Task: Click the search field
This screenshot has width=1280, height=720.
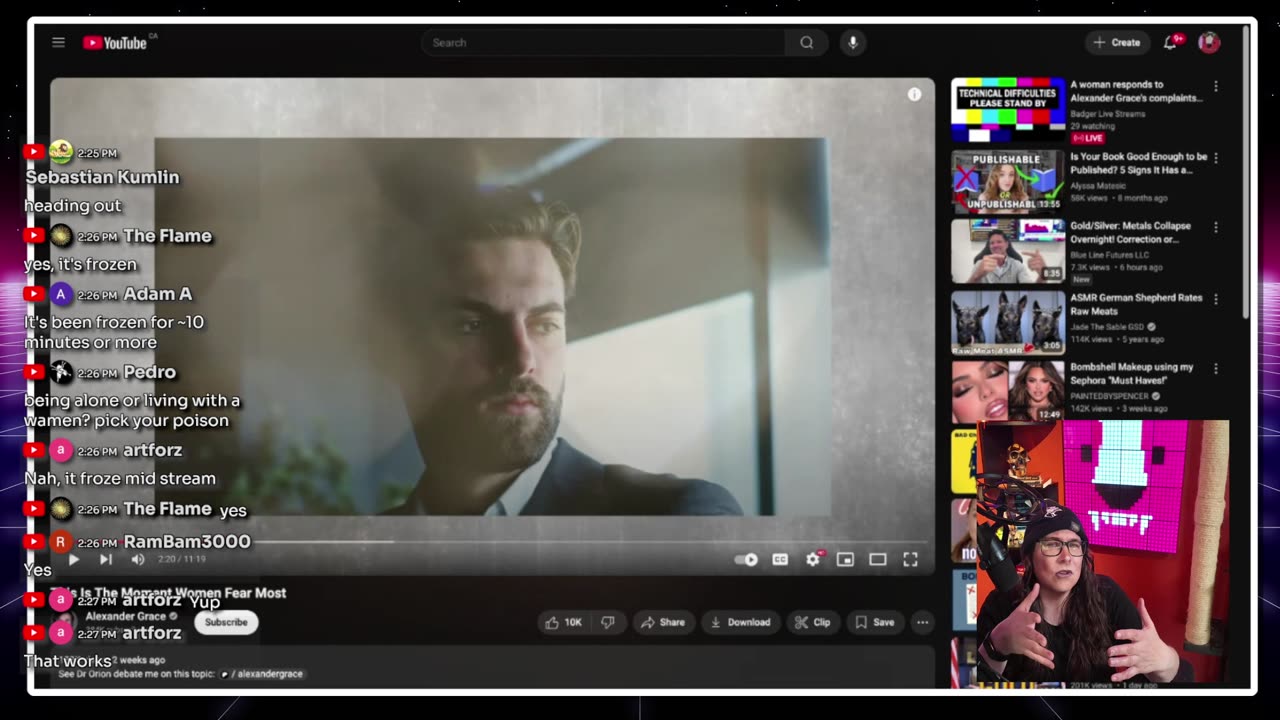Action: click(602, 42)
